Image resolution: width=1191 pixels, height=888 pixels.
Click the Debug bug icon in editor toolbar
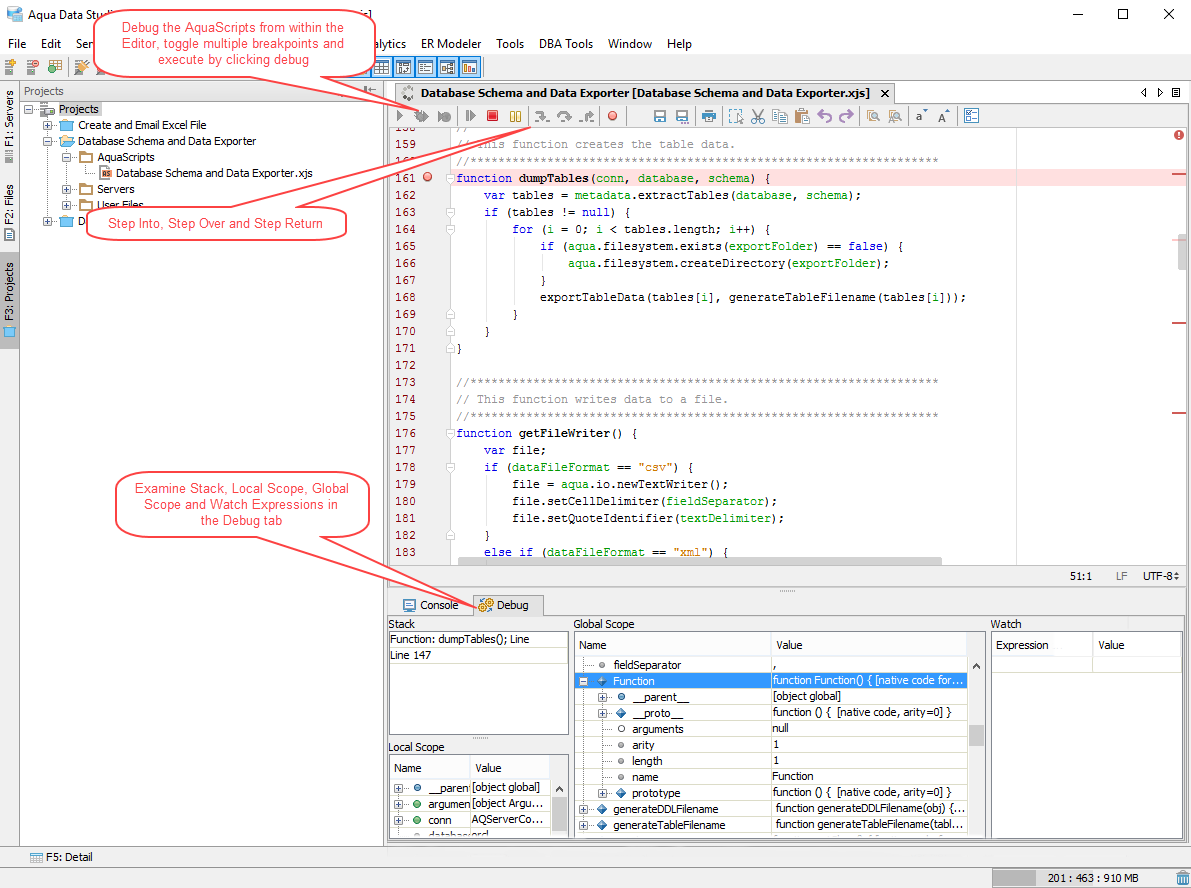[x=421, y=116]
